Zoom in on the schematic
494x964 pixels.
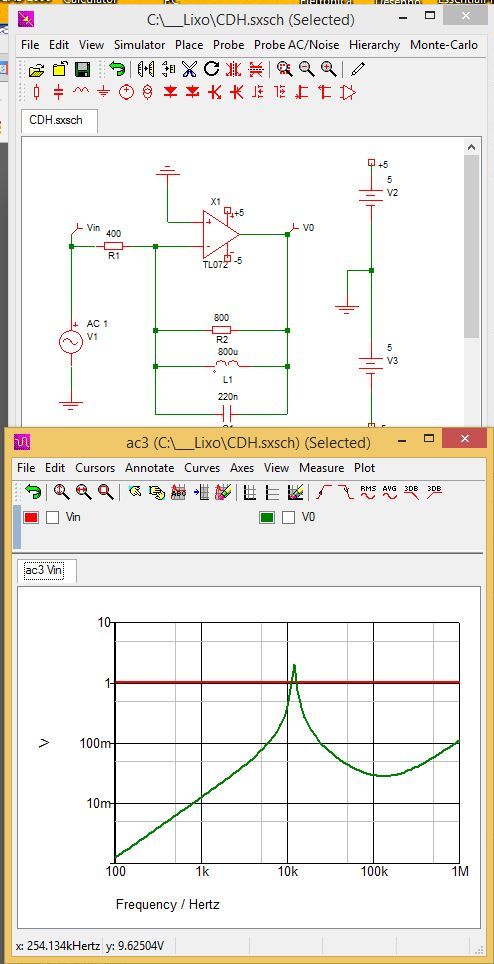pos(329,69)
